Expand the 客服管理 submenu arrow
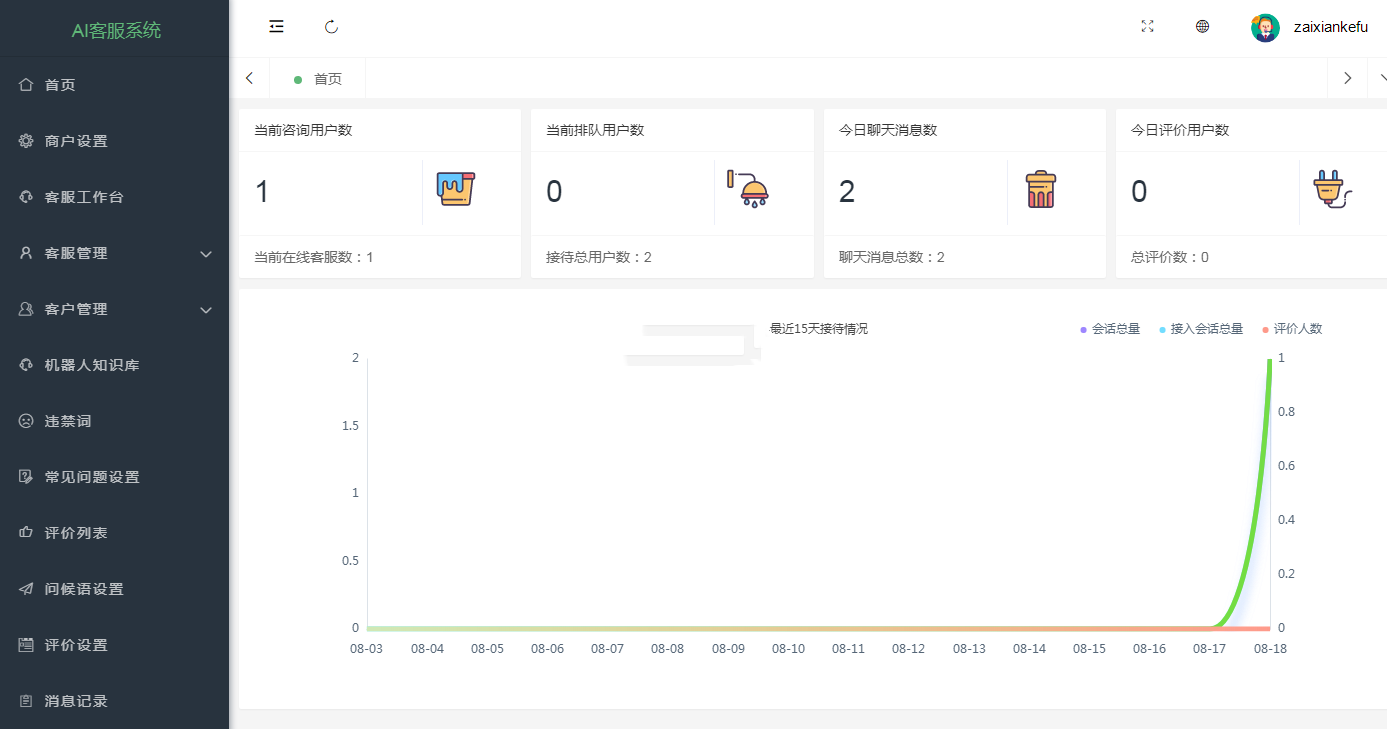Image resolution: width=1387 pixels, height=729 pixels. [206, 254]
